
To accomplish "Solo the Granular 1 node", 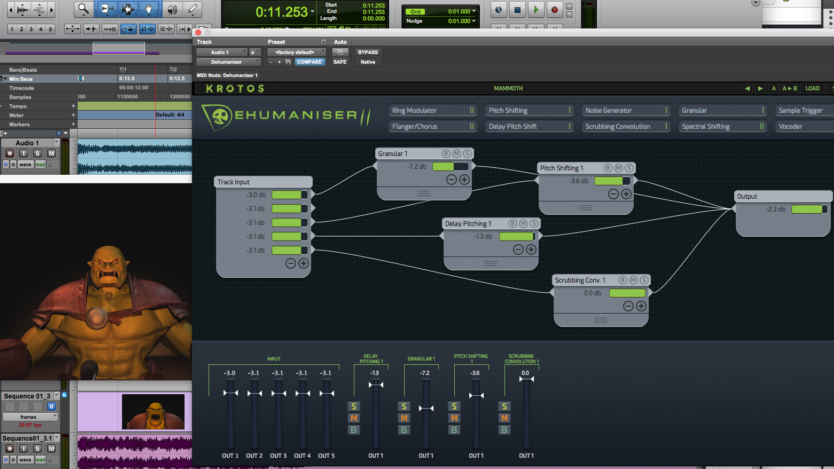I will point(468,154).
